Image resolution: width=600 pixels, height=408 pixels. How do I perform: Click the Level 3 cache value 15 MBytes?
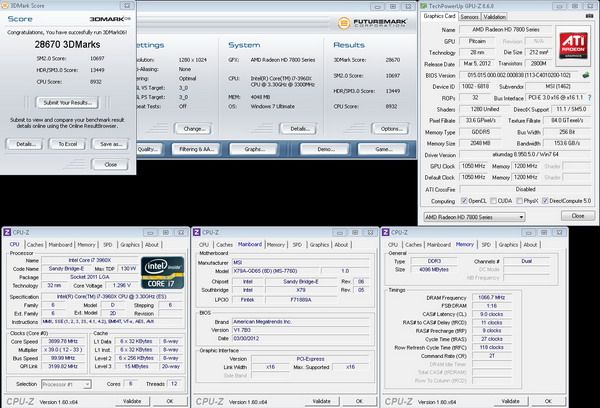click(136, 366)
